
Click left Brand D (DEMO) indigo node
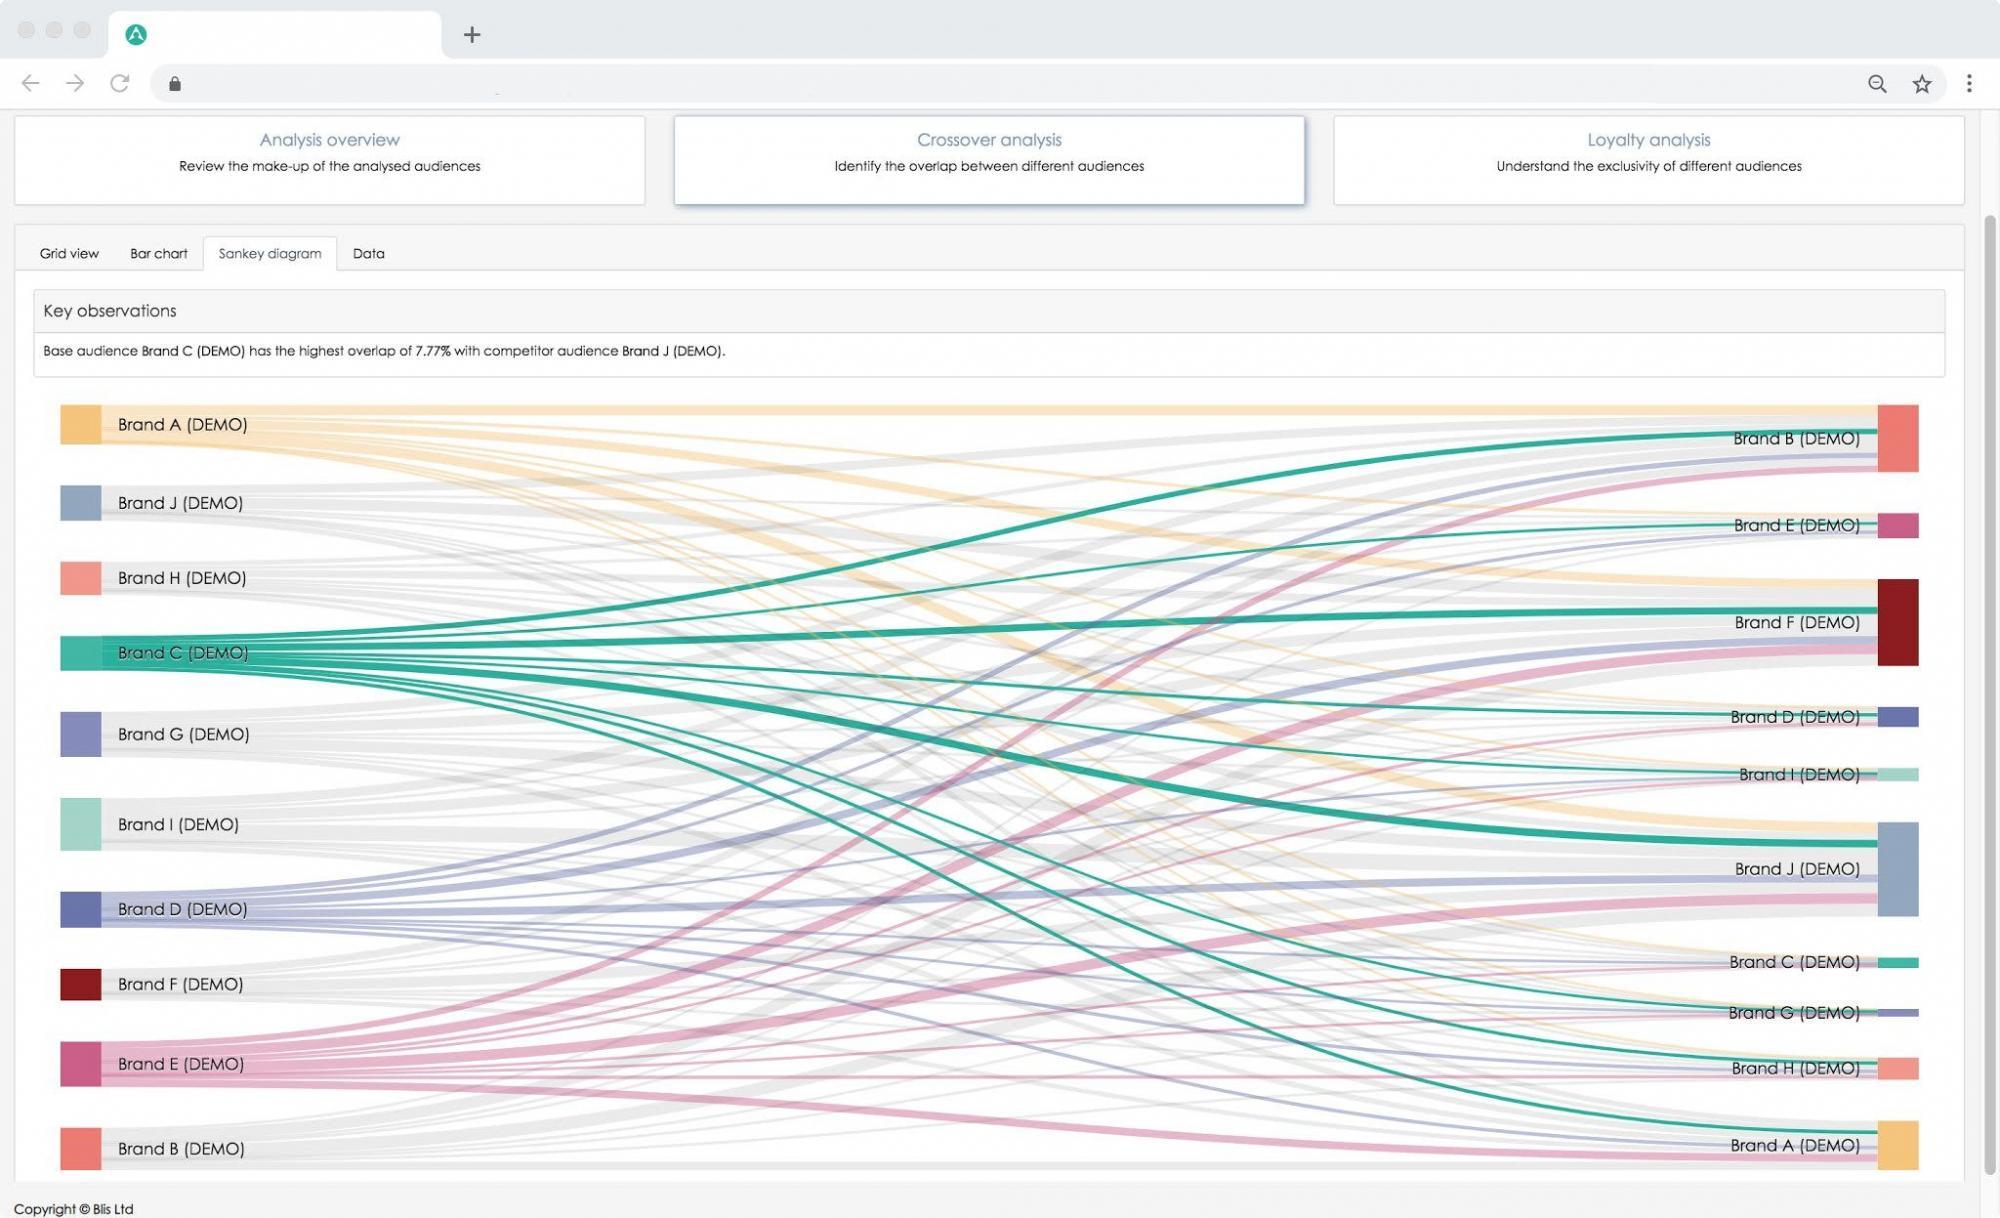[x=80, y=909]
